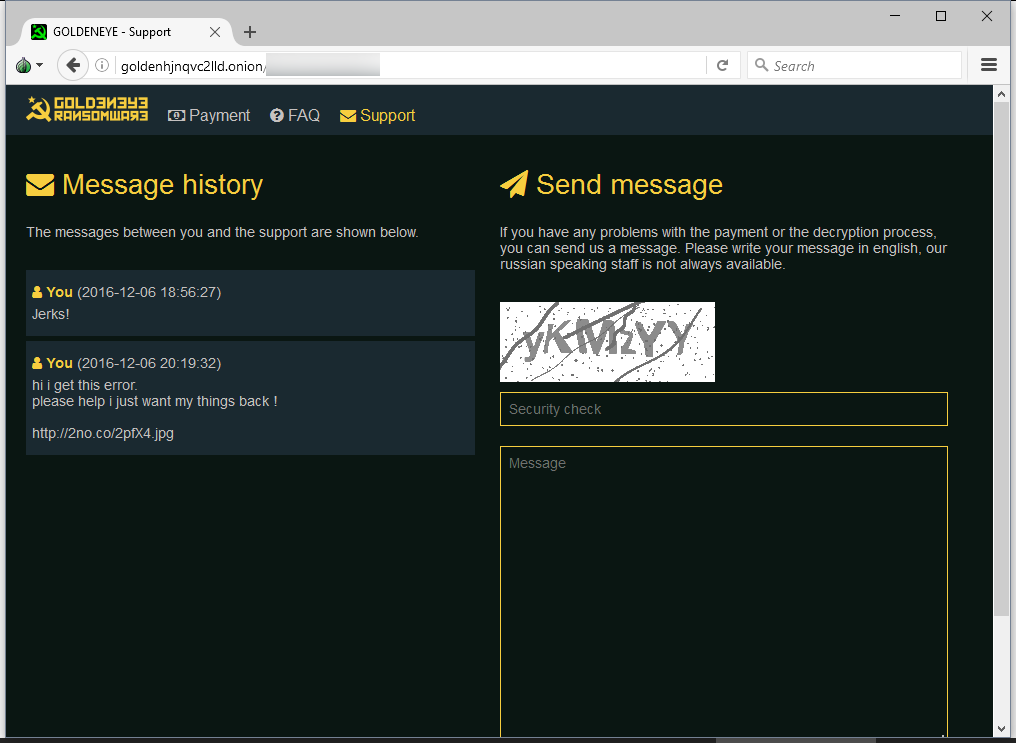Open the hamburger menu
The height and width of the screenshot is (743, 1016).
click(x=989, y=65)
